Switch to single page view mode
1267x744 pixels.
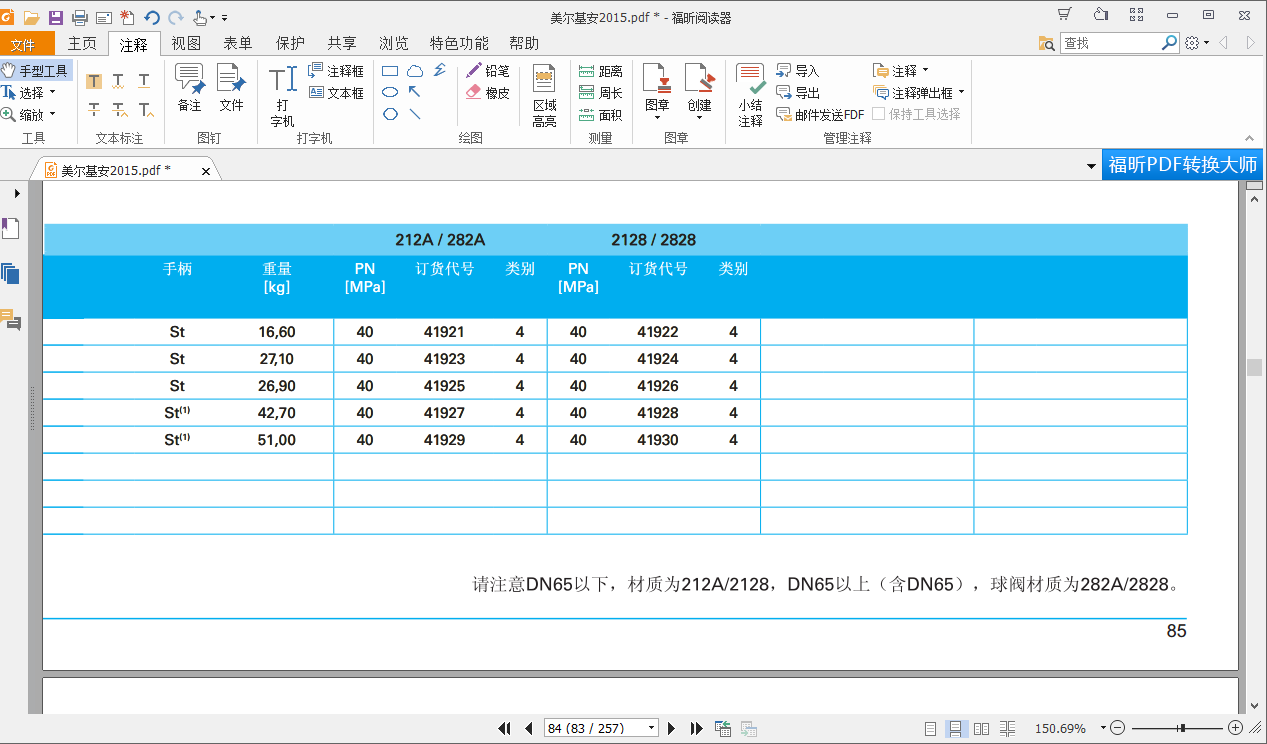pos(931,729)
